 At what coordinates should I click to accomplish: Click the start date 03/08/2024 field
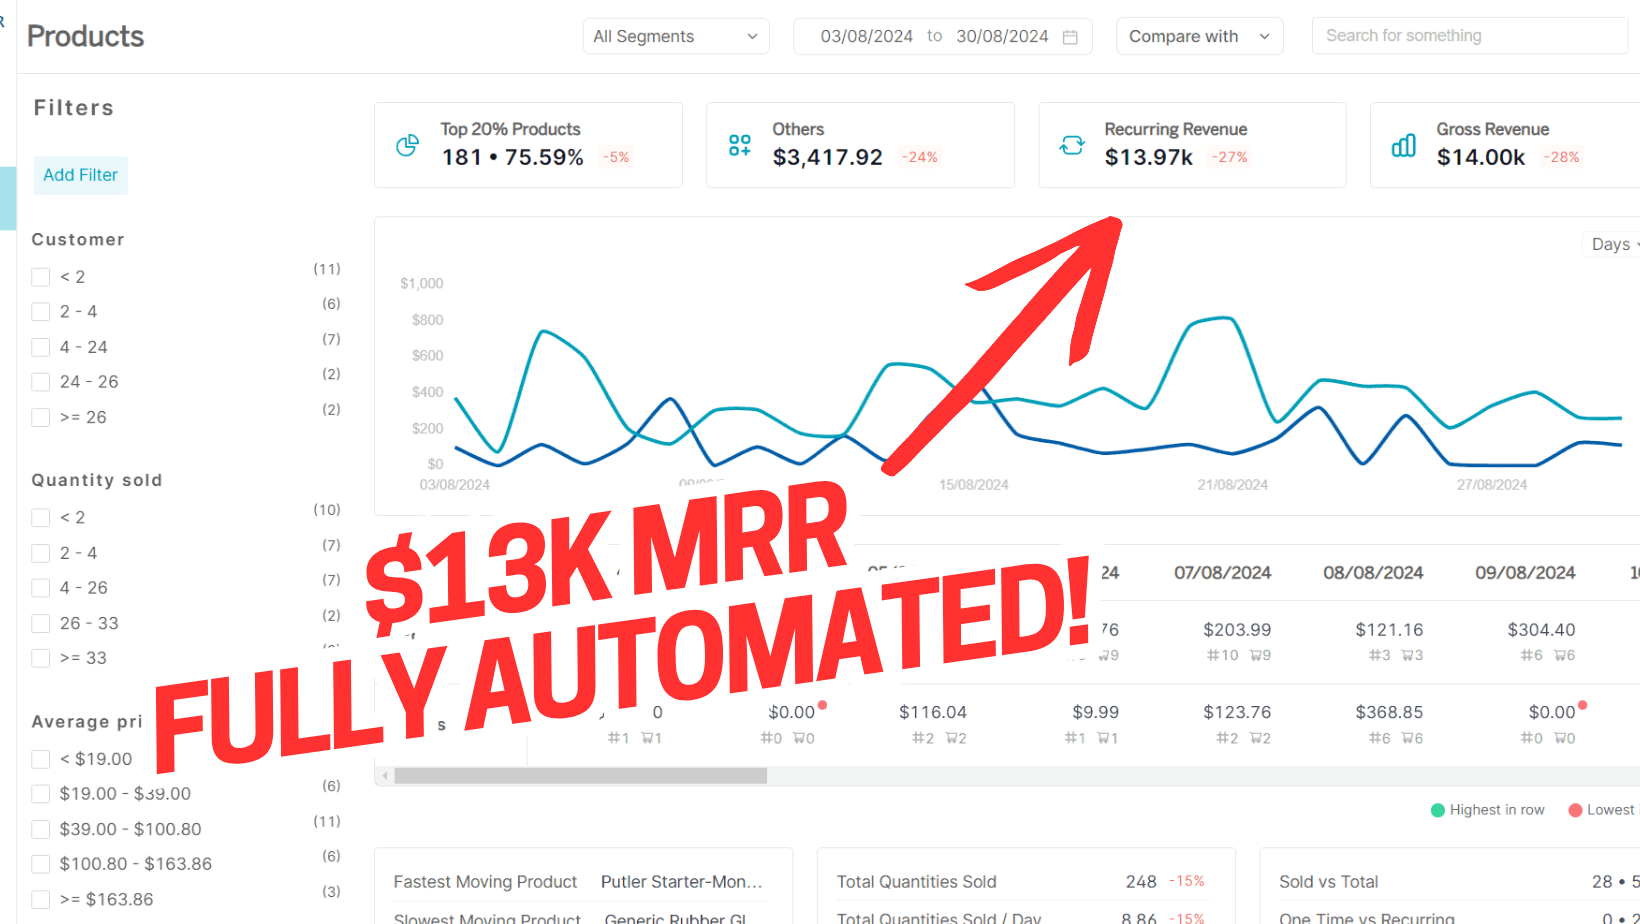pos(866,37)
